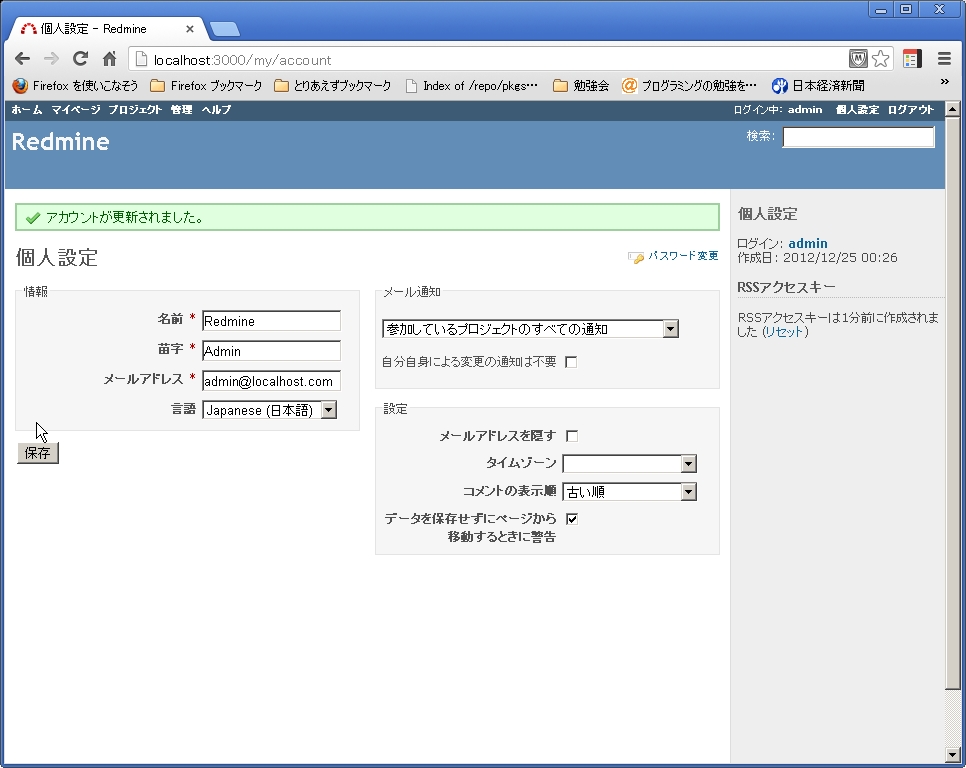The width and height of the screenshot is (966, 768).
Task: Click the ログアウト link
Action: click(x=911, y=110)
